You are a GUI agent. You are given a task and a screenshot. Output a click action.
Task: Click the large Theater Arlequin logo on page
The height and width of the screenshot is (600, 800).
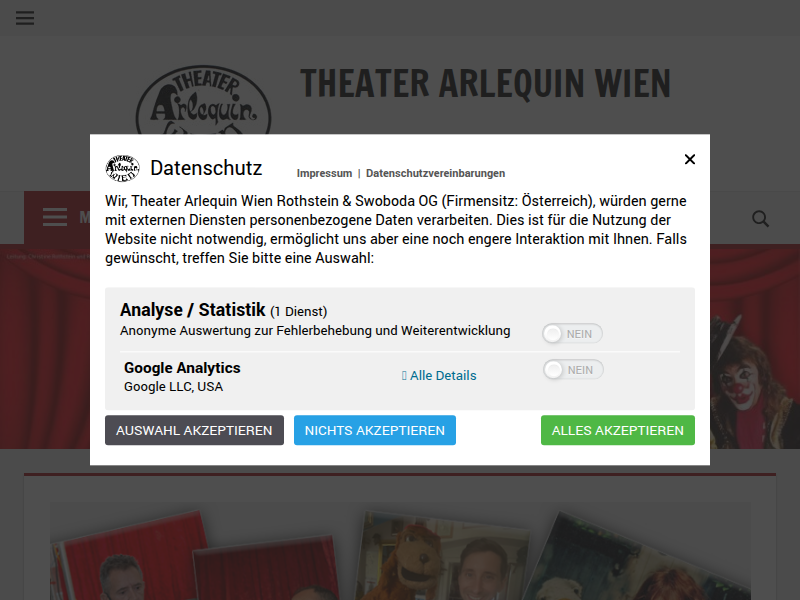(204, 100)
